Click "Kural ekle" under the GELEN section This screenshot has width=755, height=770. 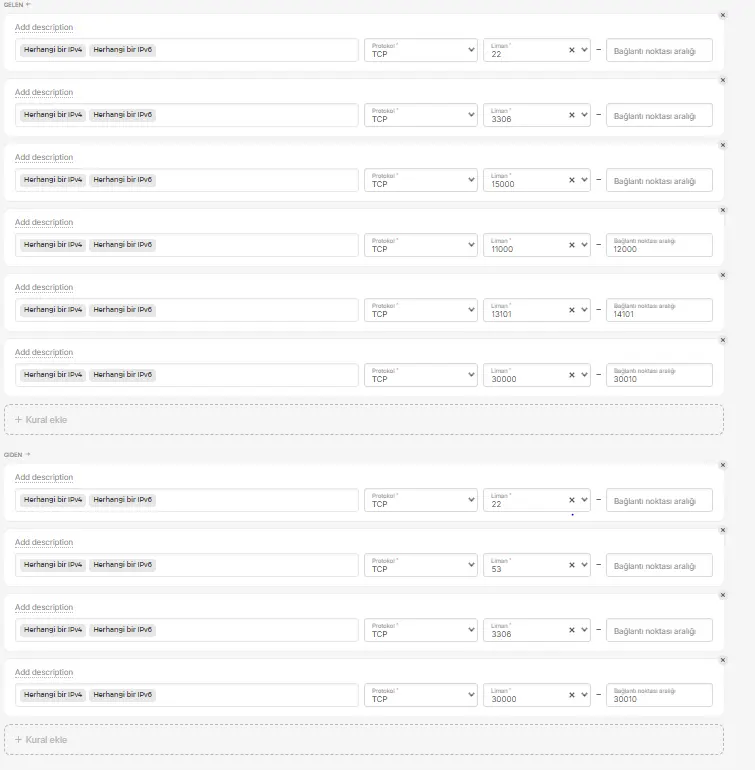click(41, 420)
